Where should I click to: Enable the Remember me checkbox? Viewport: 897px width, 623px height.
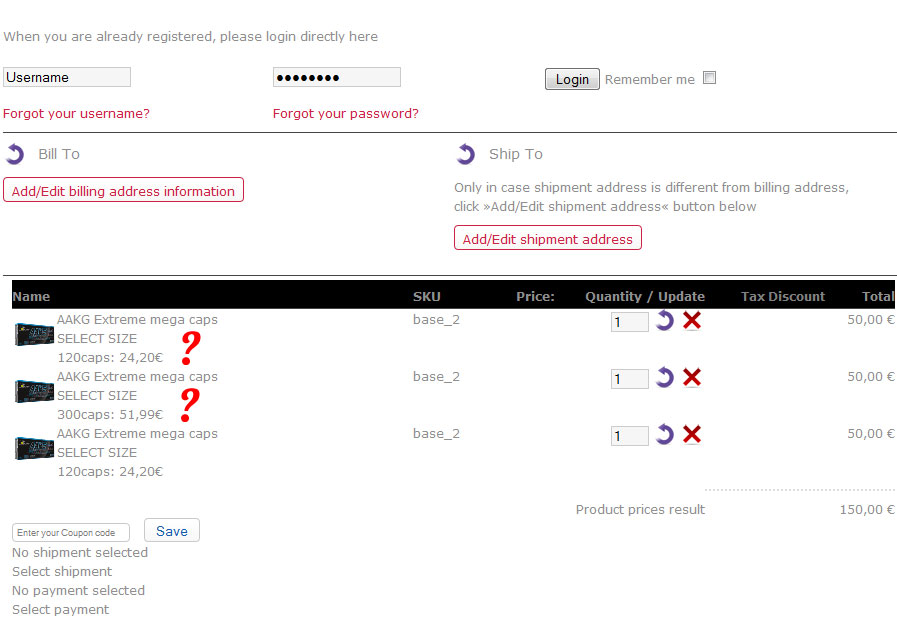710,78
